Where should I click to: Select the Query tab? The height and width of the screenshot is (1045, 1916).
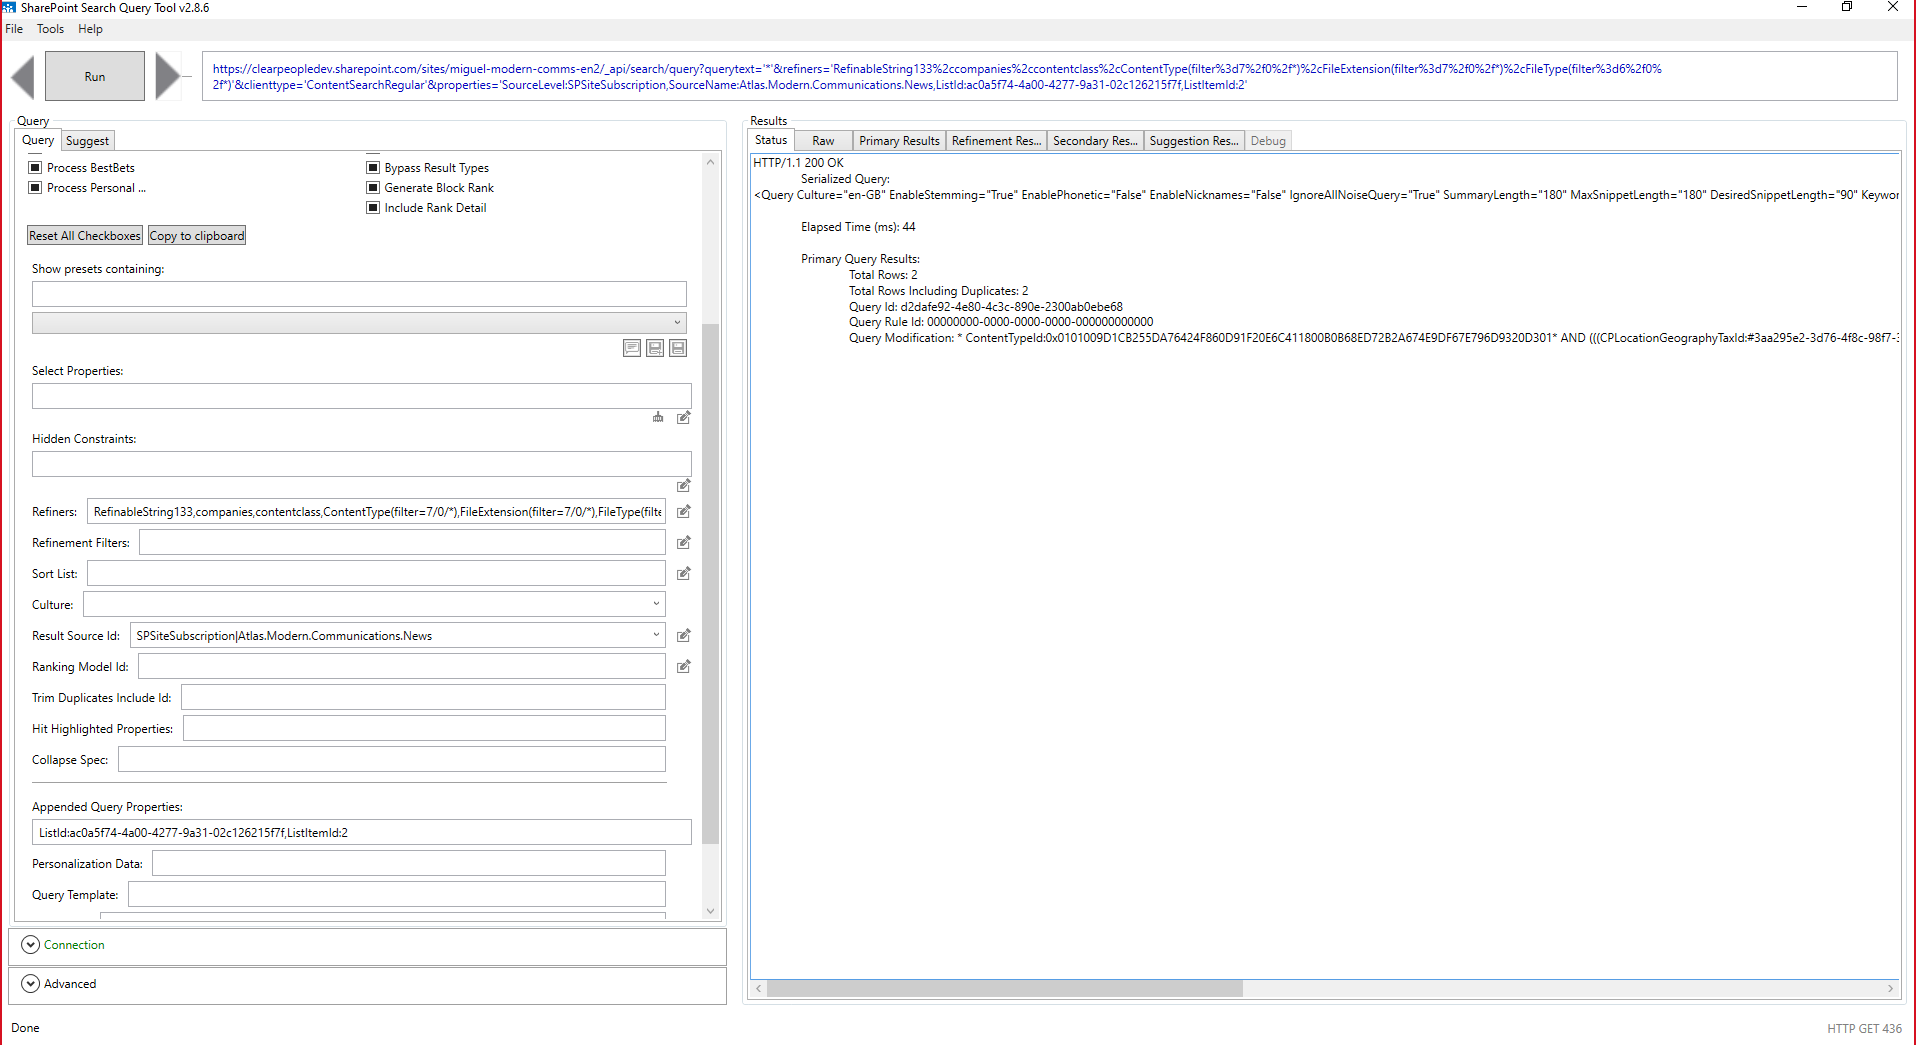38,140
